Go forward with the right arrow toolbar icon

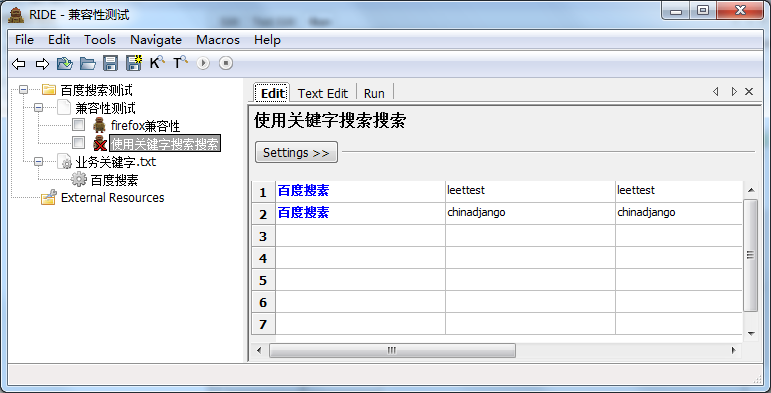click(x=42, y=63)
